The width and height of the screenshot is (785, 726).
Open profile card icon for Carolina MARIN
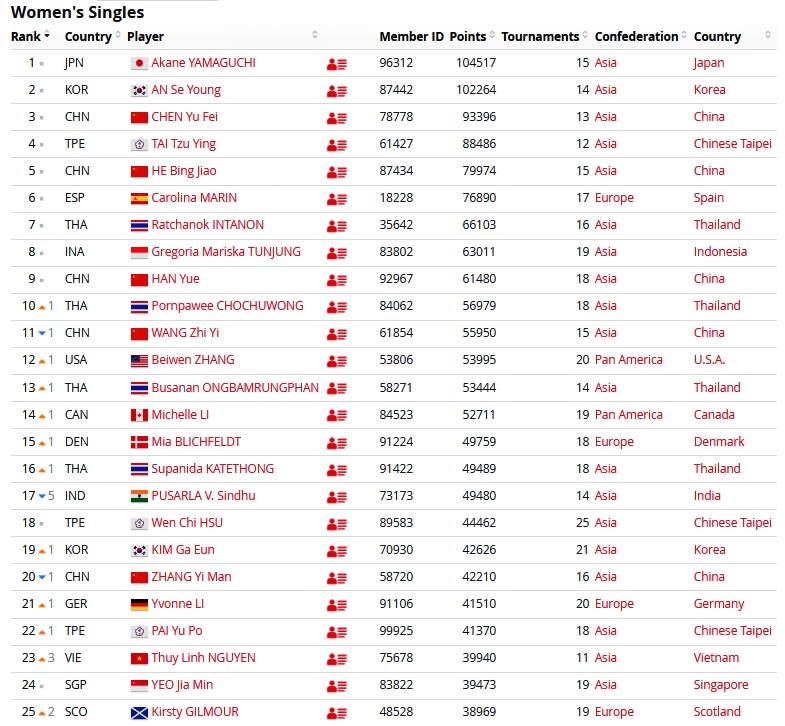pyautogui.click(x=336, y=199)
